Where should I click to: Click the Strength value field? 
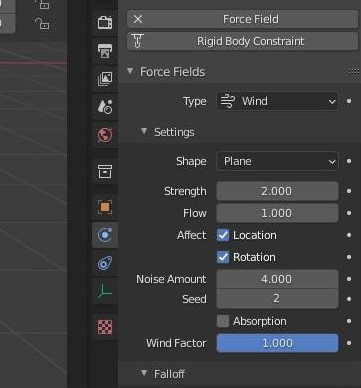point(277,191)
